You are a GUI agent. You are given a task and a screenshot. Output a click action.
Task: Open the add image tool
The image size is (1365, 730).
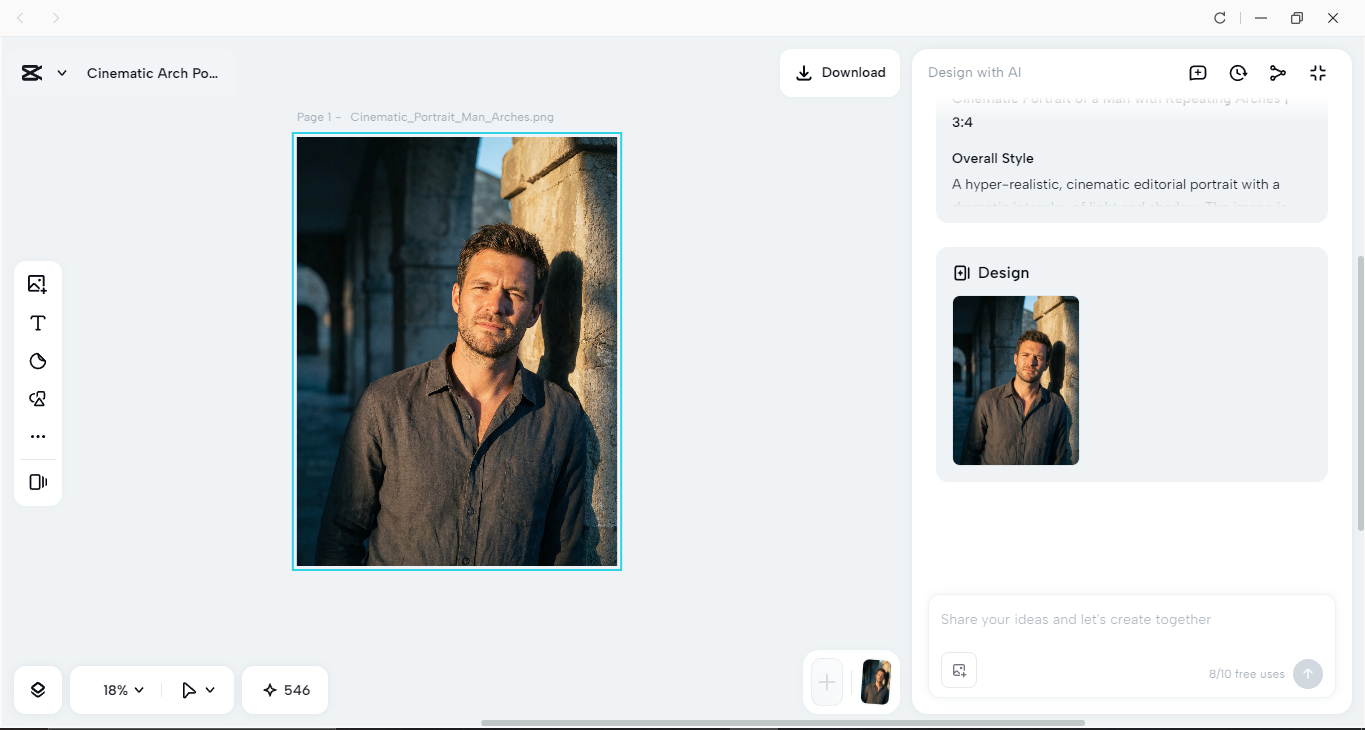point(38,284)
